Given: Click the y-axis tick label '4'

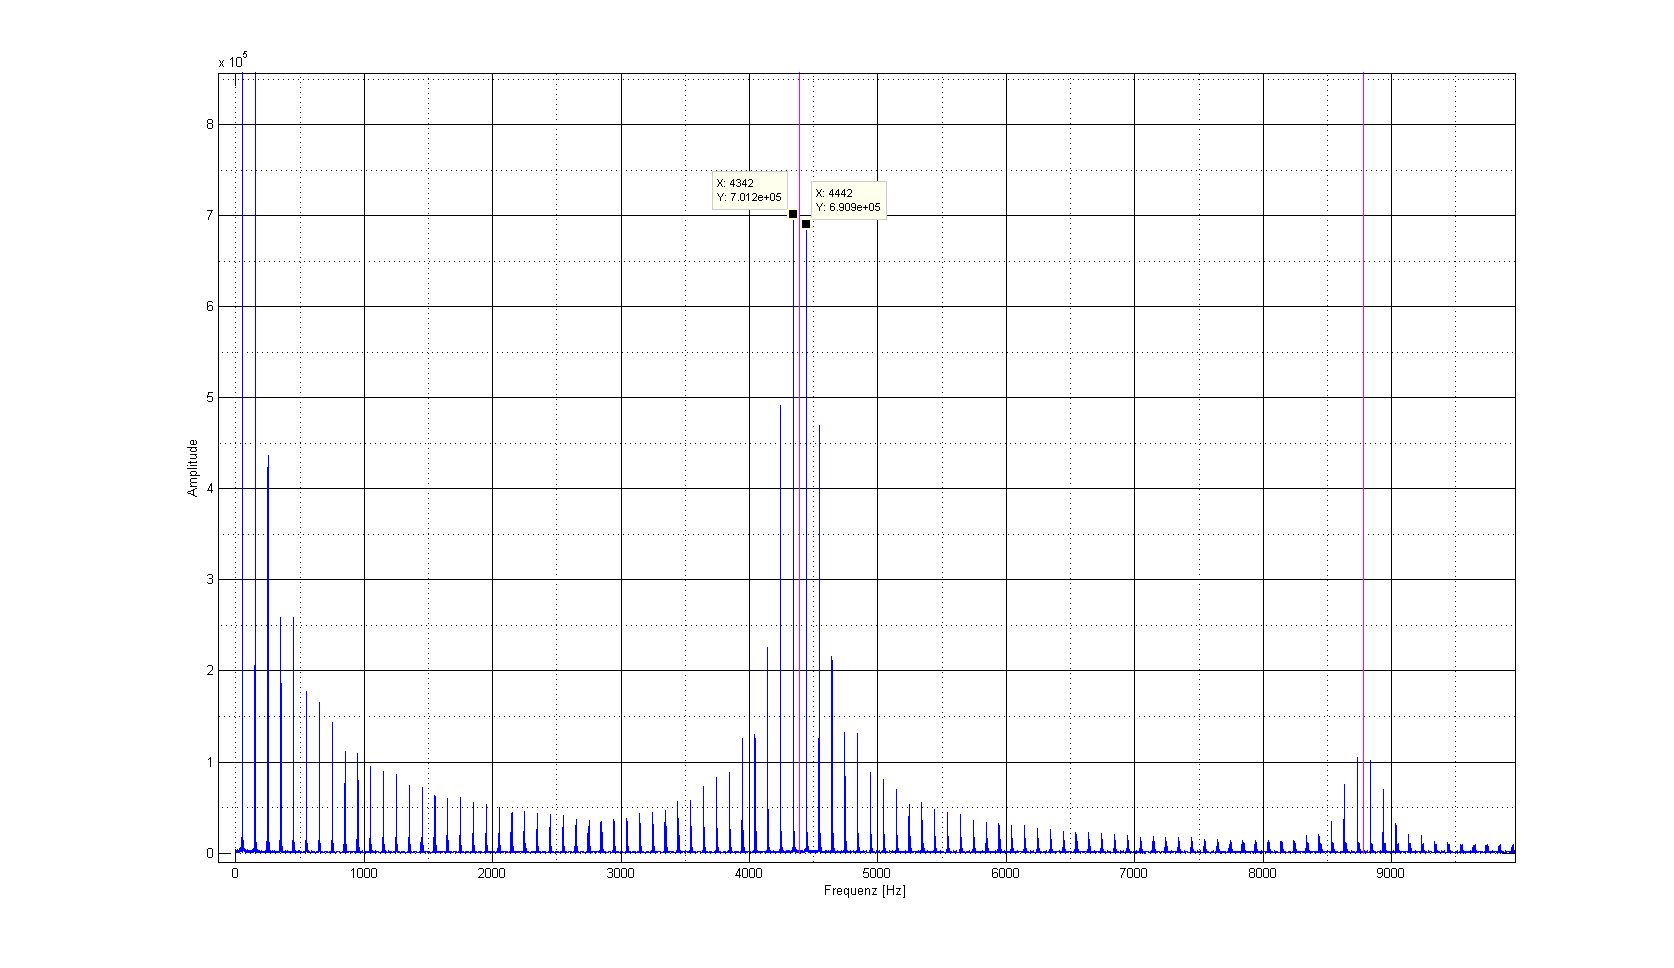Looking at the screenshot, I should [x=210, y=488].
